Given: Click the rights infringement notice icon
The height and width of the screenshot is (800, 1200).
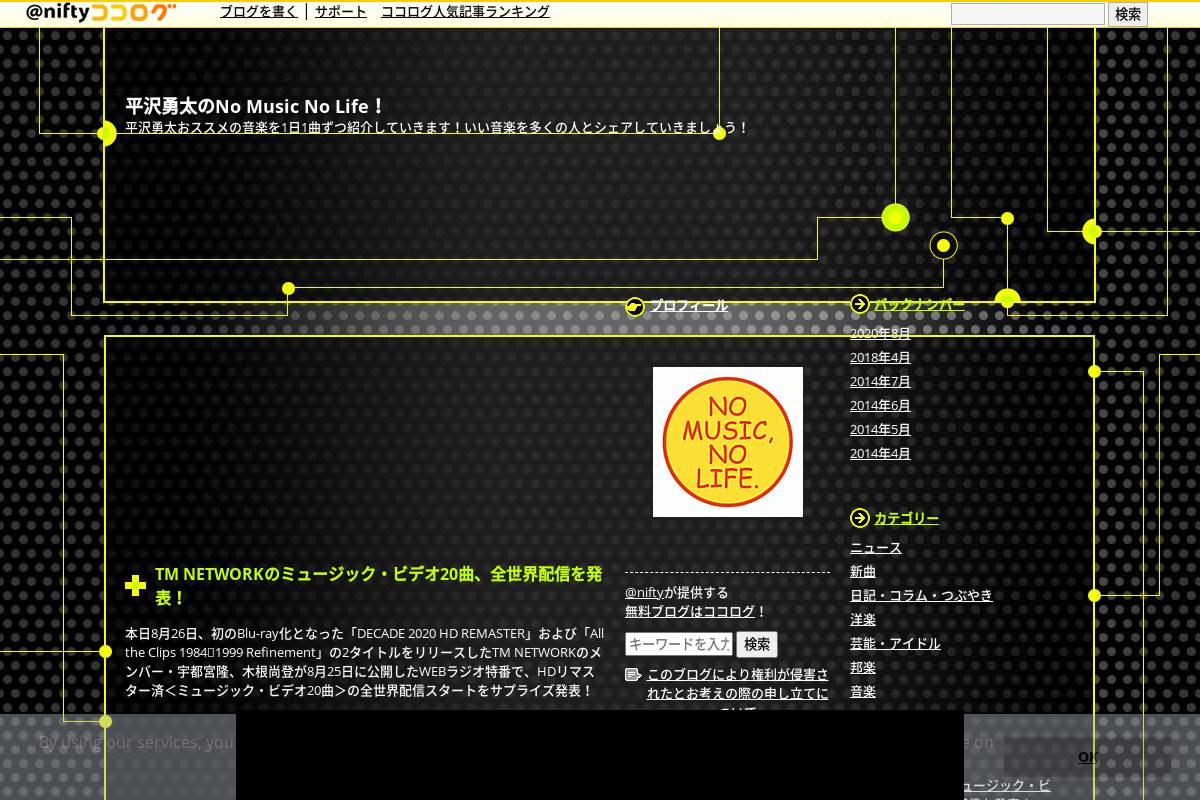Looking at the screenshot, I should 633,675.
